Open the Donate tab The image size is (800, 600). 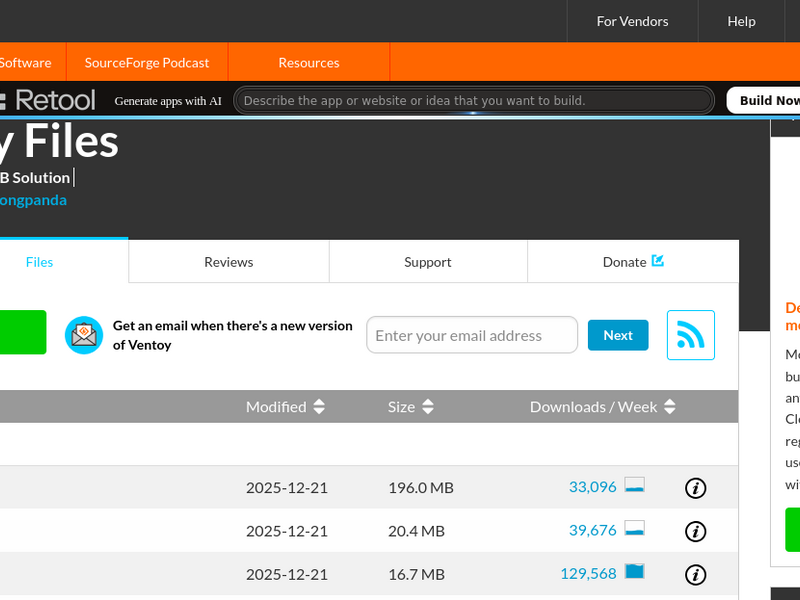tap(633, 262)
